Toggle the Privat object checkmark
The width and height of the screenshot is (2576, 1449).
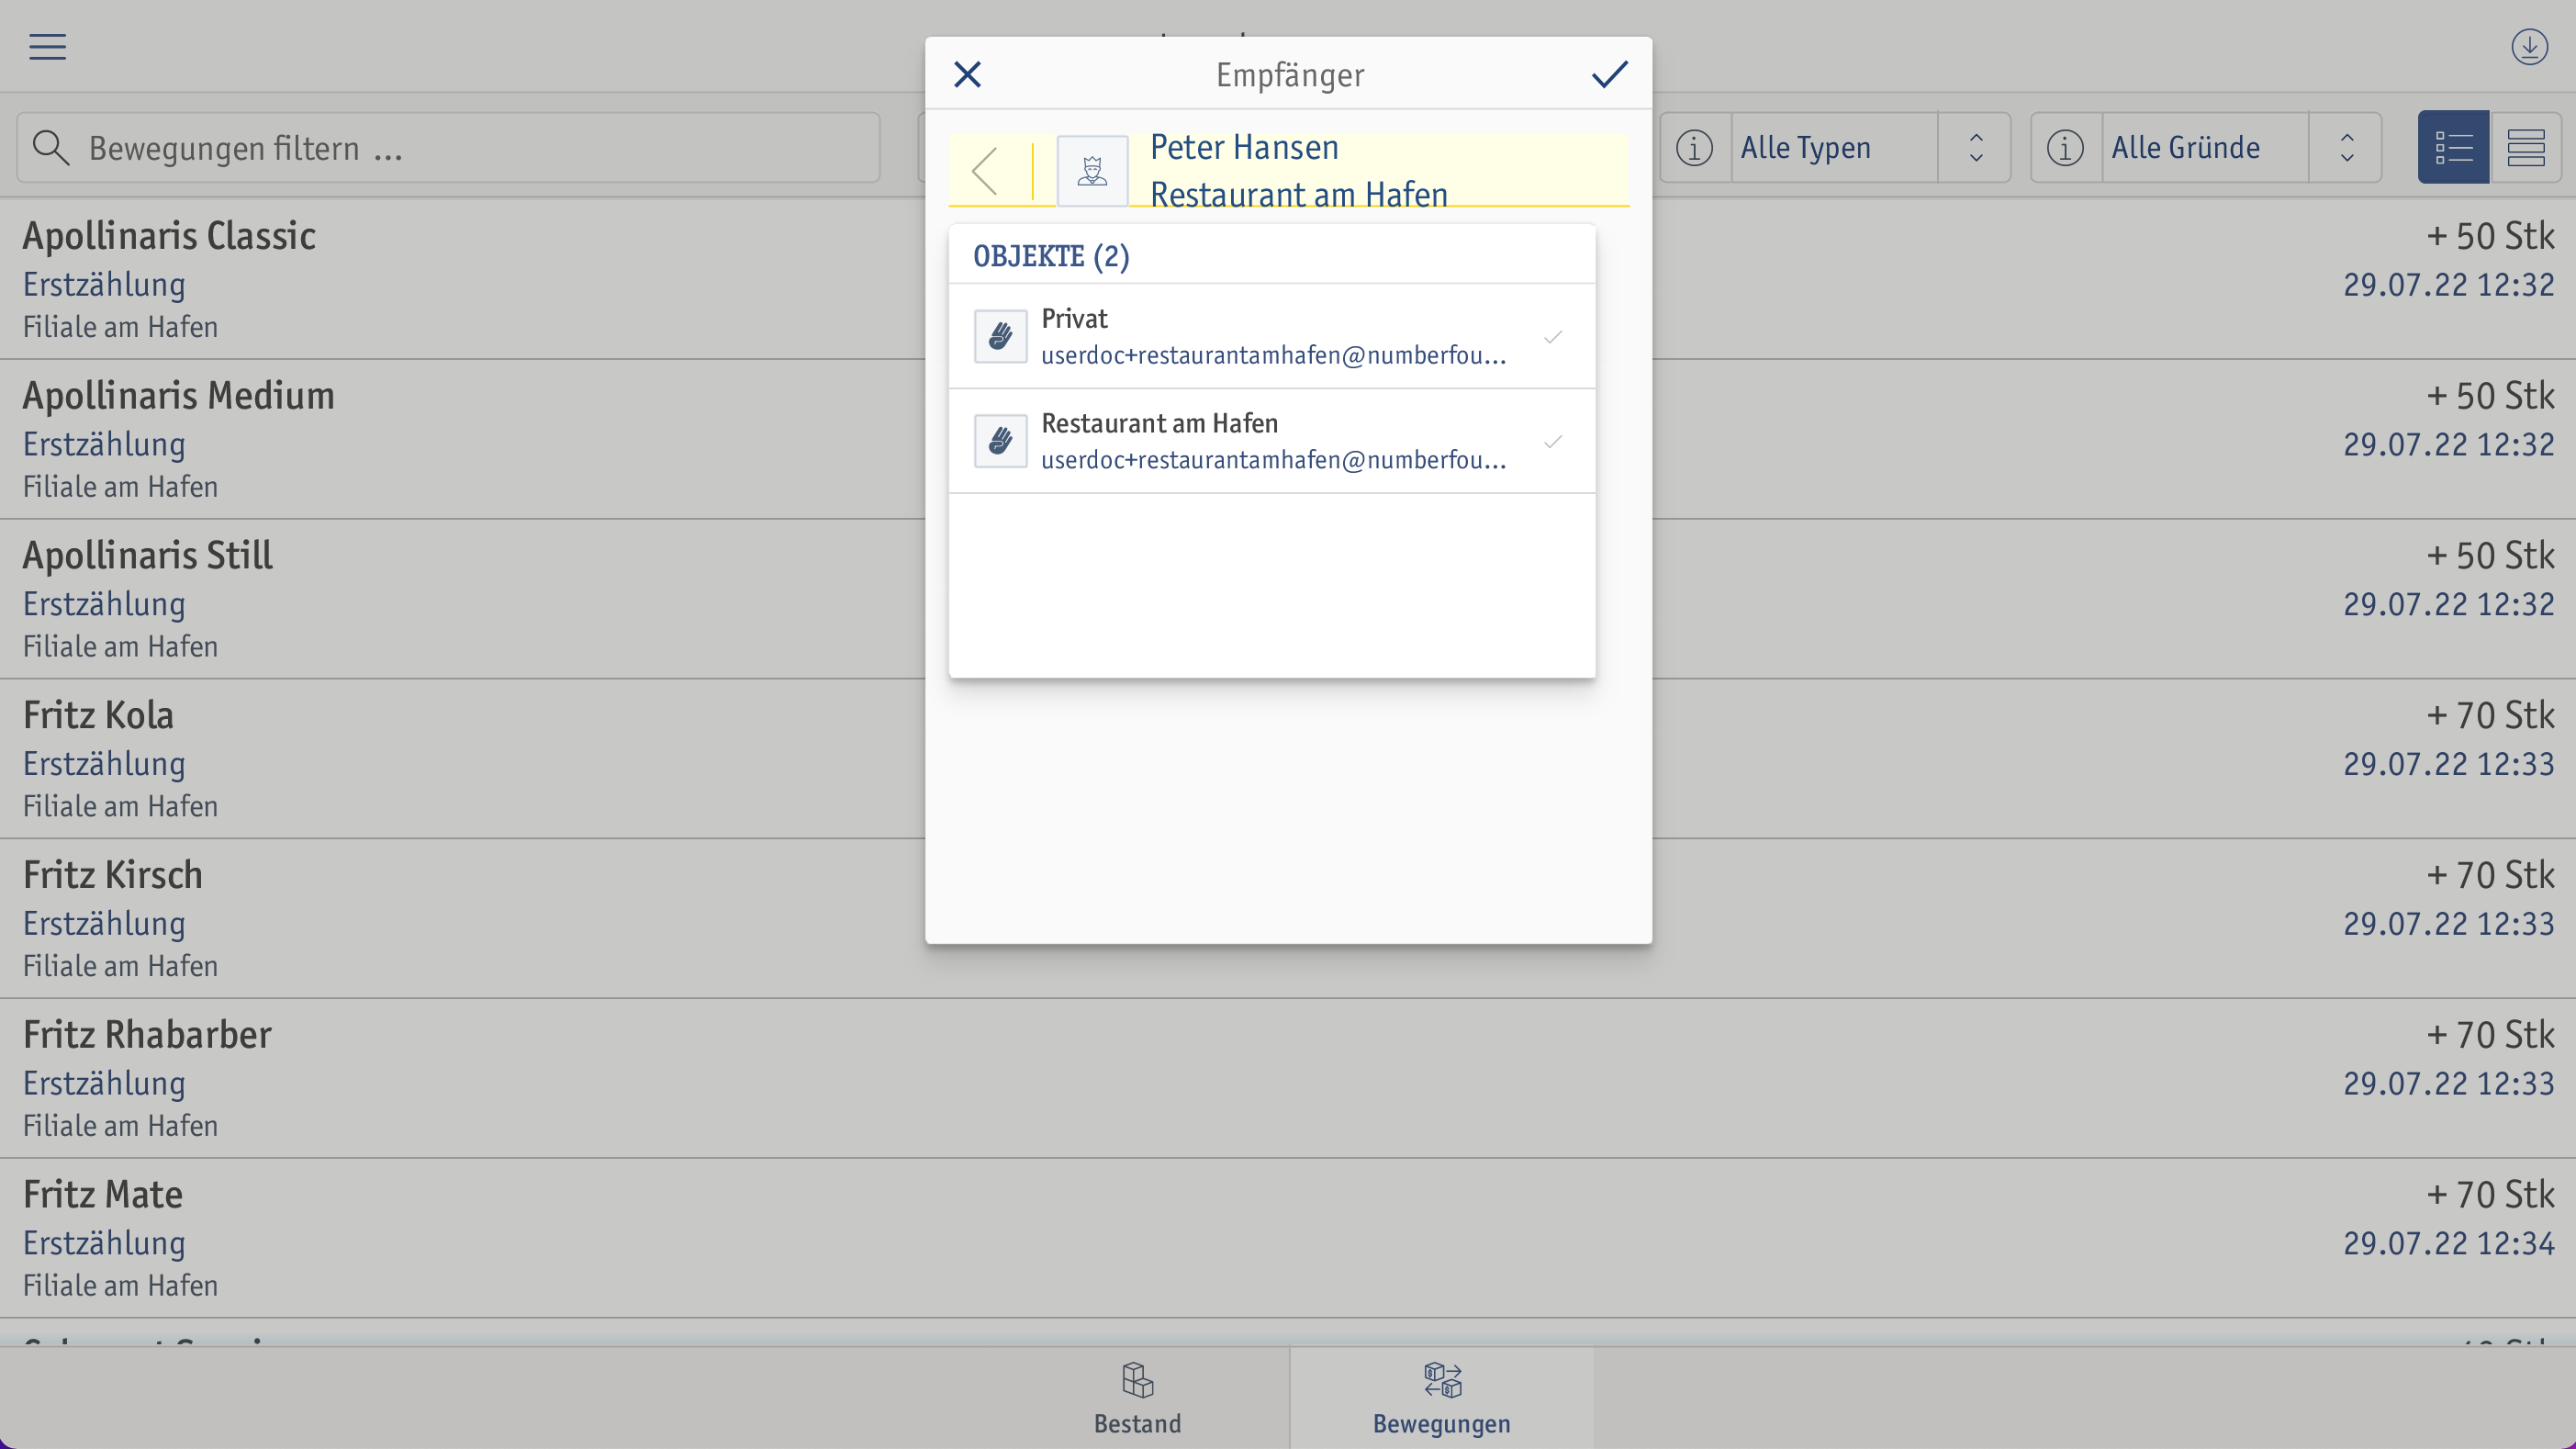coord(1552,336)
